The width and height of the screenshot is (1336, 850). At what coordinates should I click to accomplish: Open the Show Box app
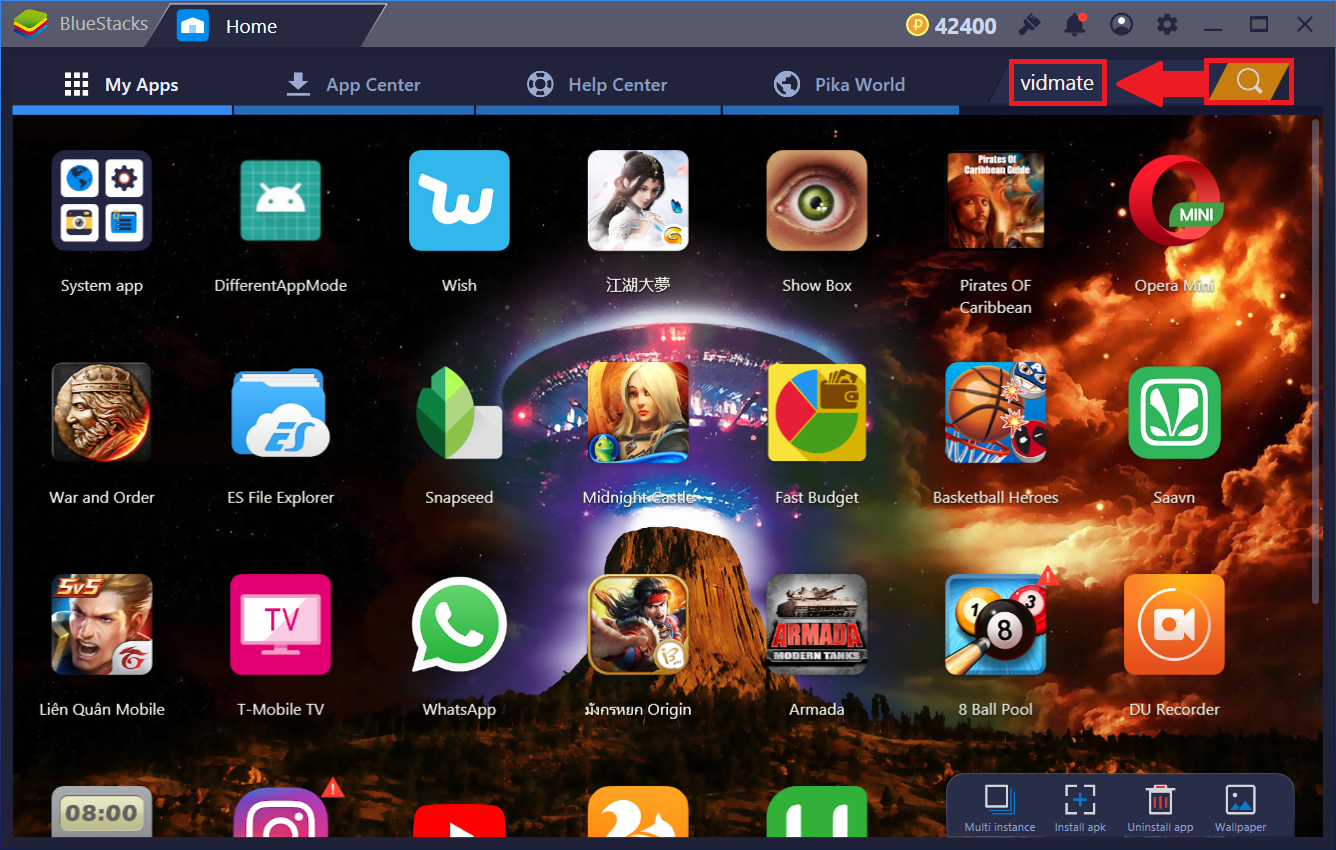coord(817,200)
